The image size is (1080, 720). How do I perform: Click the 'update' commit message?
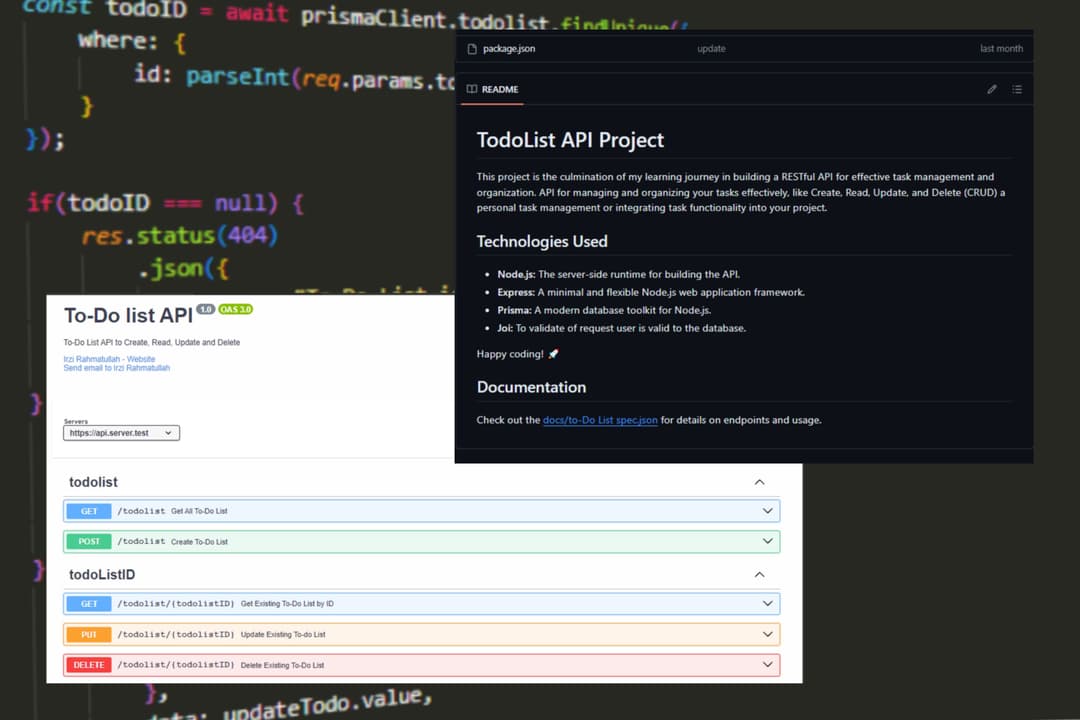click(x=711, y=48)
